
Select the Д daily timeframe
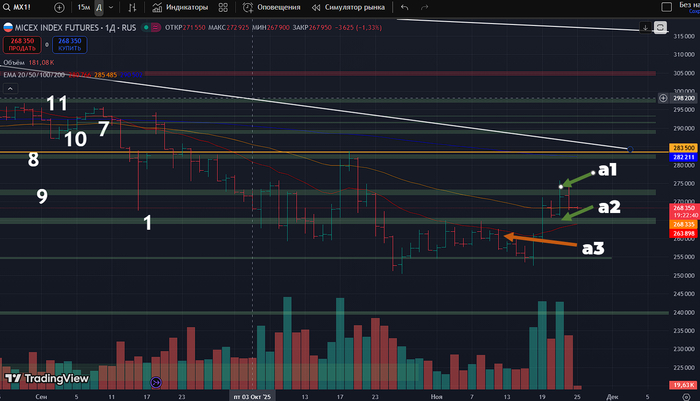99,7
